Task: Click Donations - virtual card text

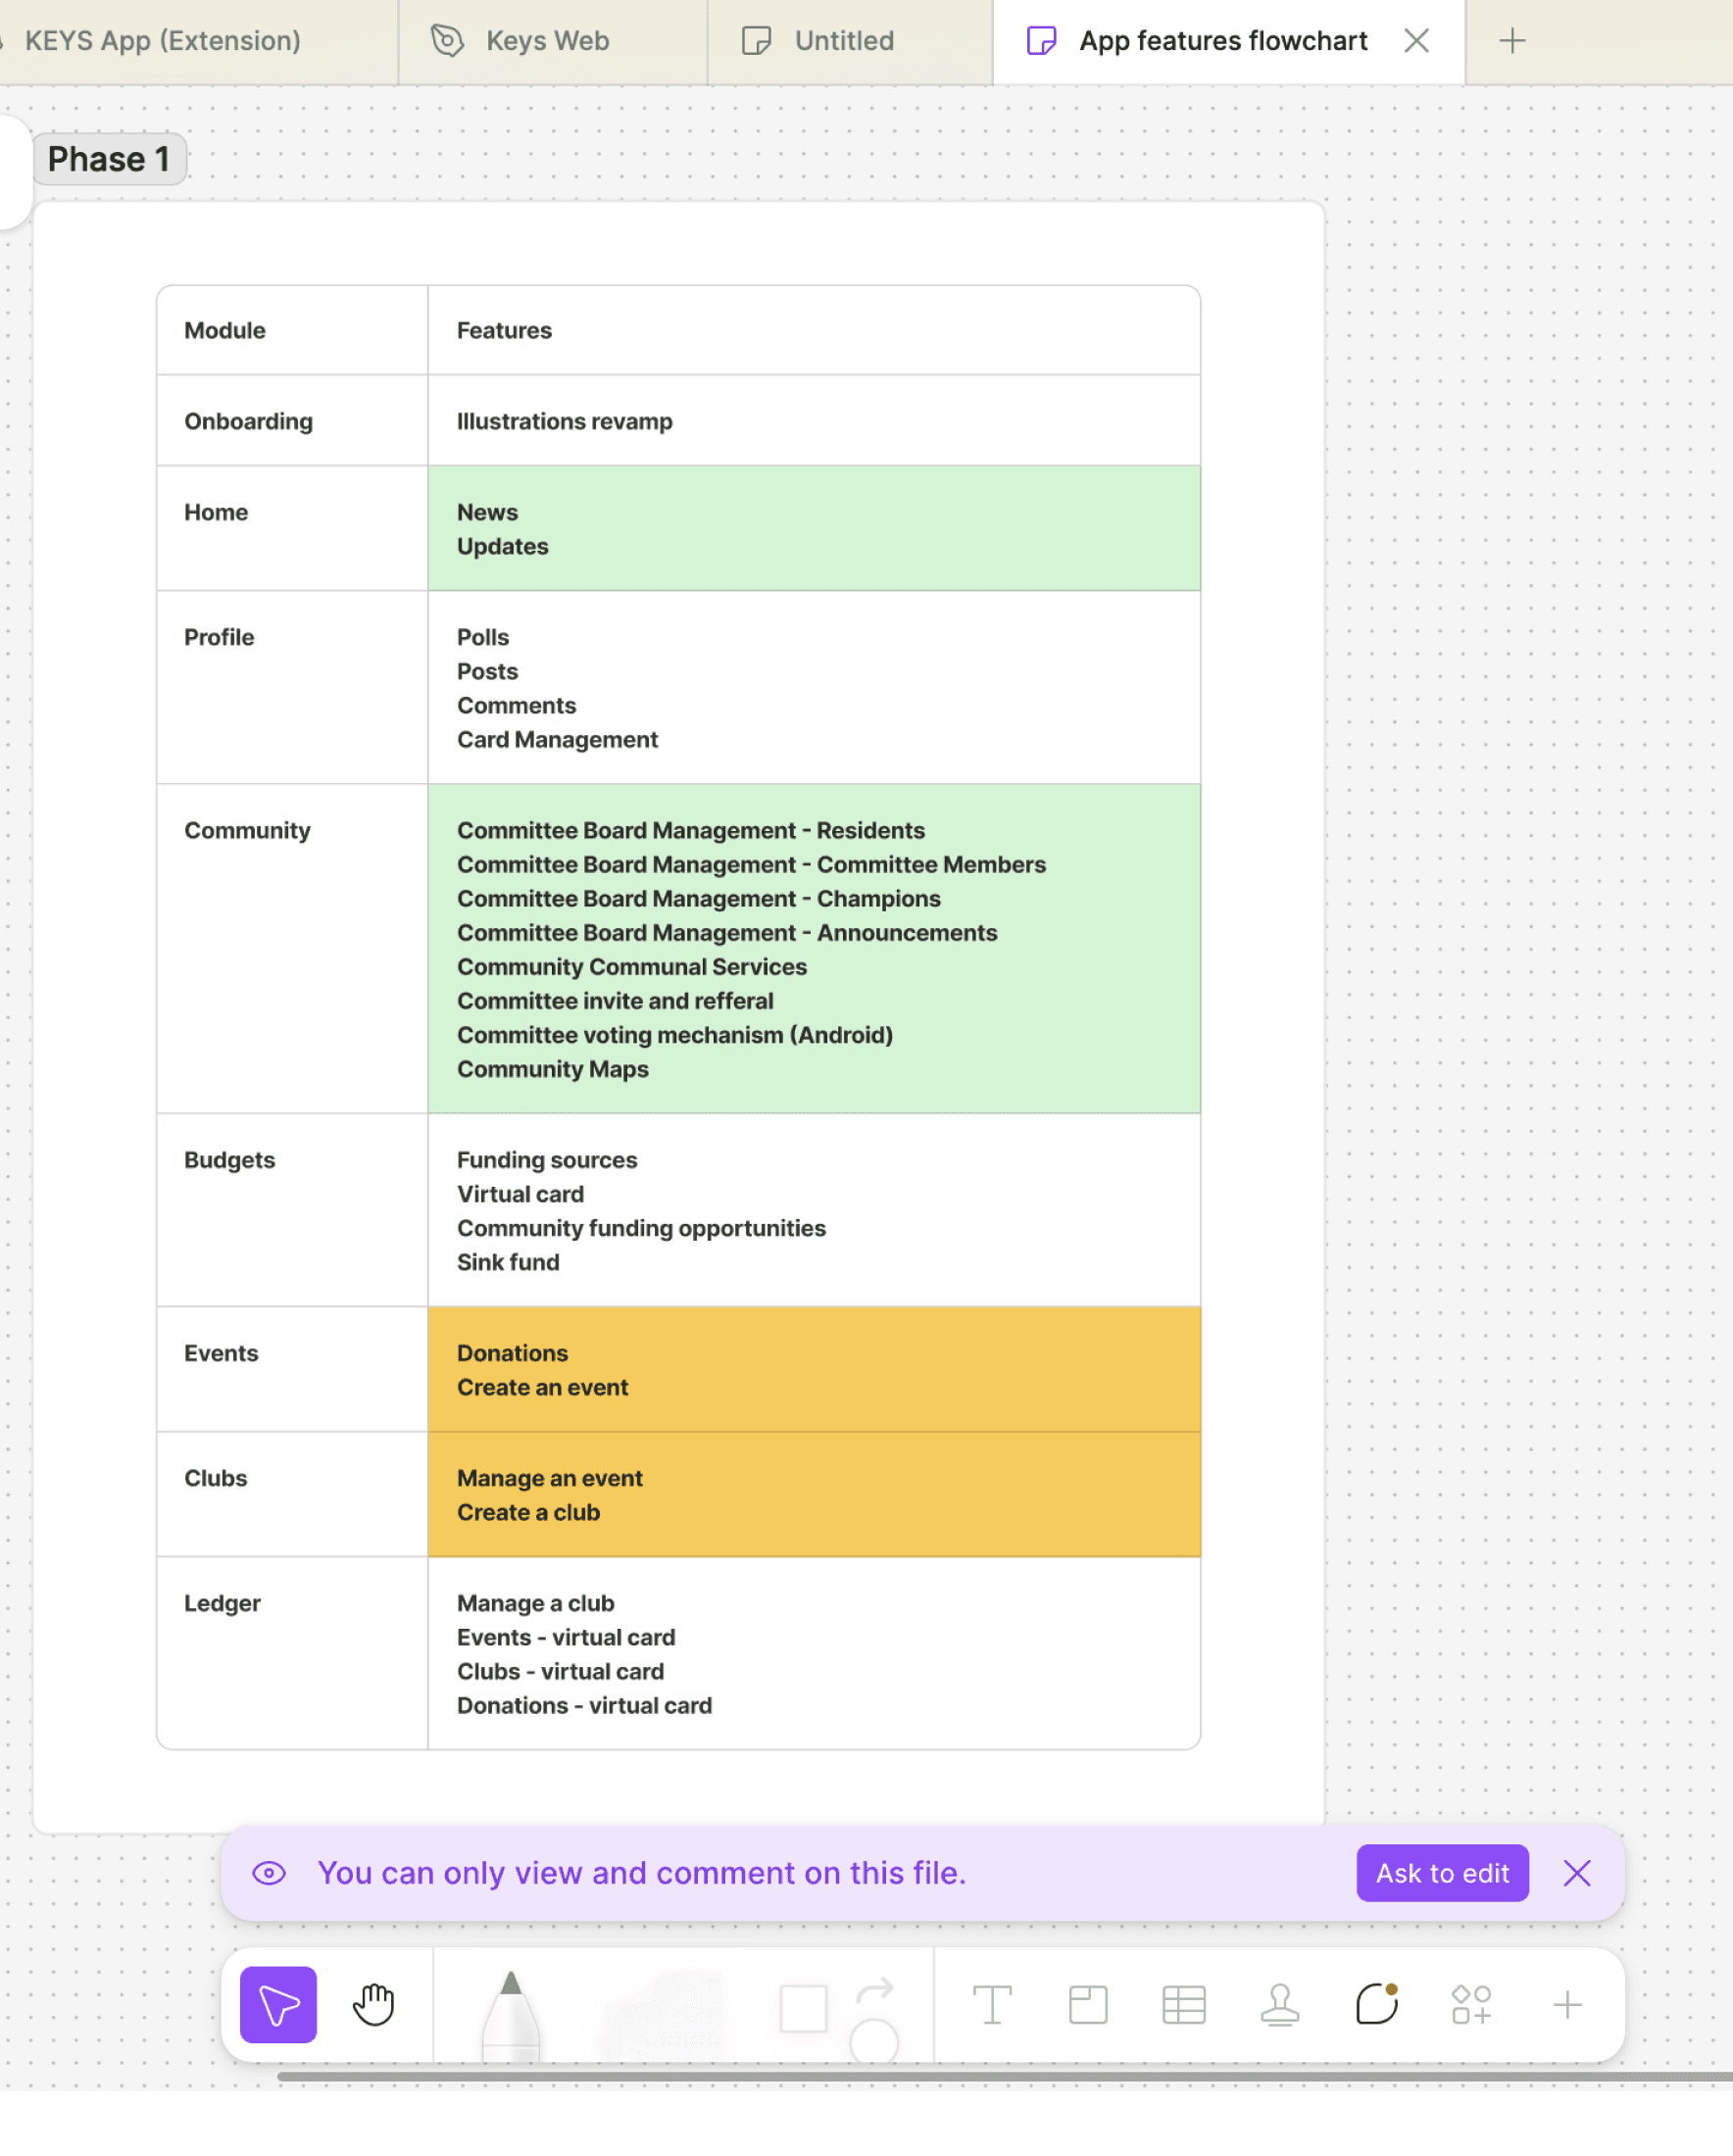Action: pos(584,1706)
